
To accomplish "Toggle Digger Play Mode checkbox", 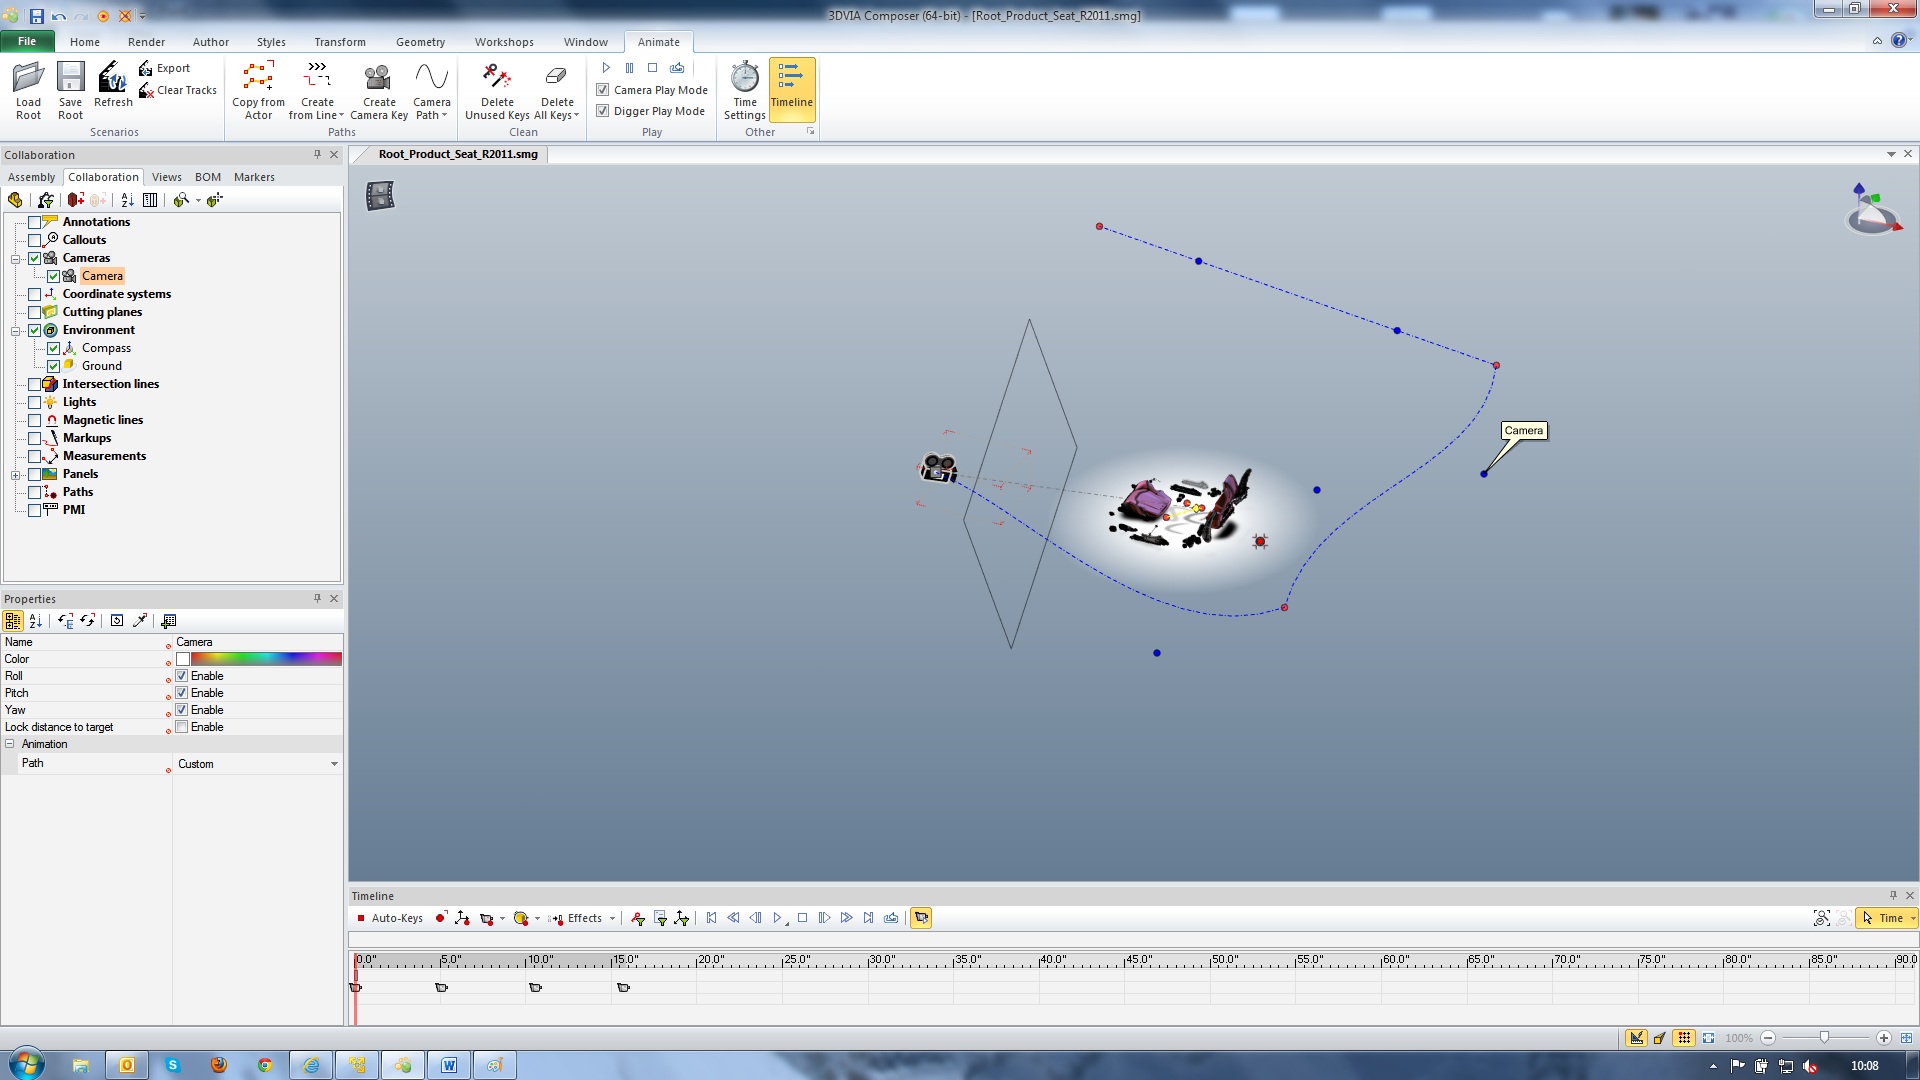I will click(603, 111).
